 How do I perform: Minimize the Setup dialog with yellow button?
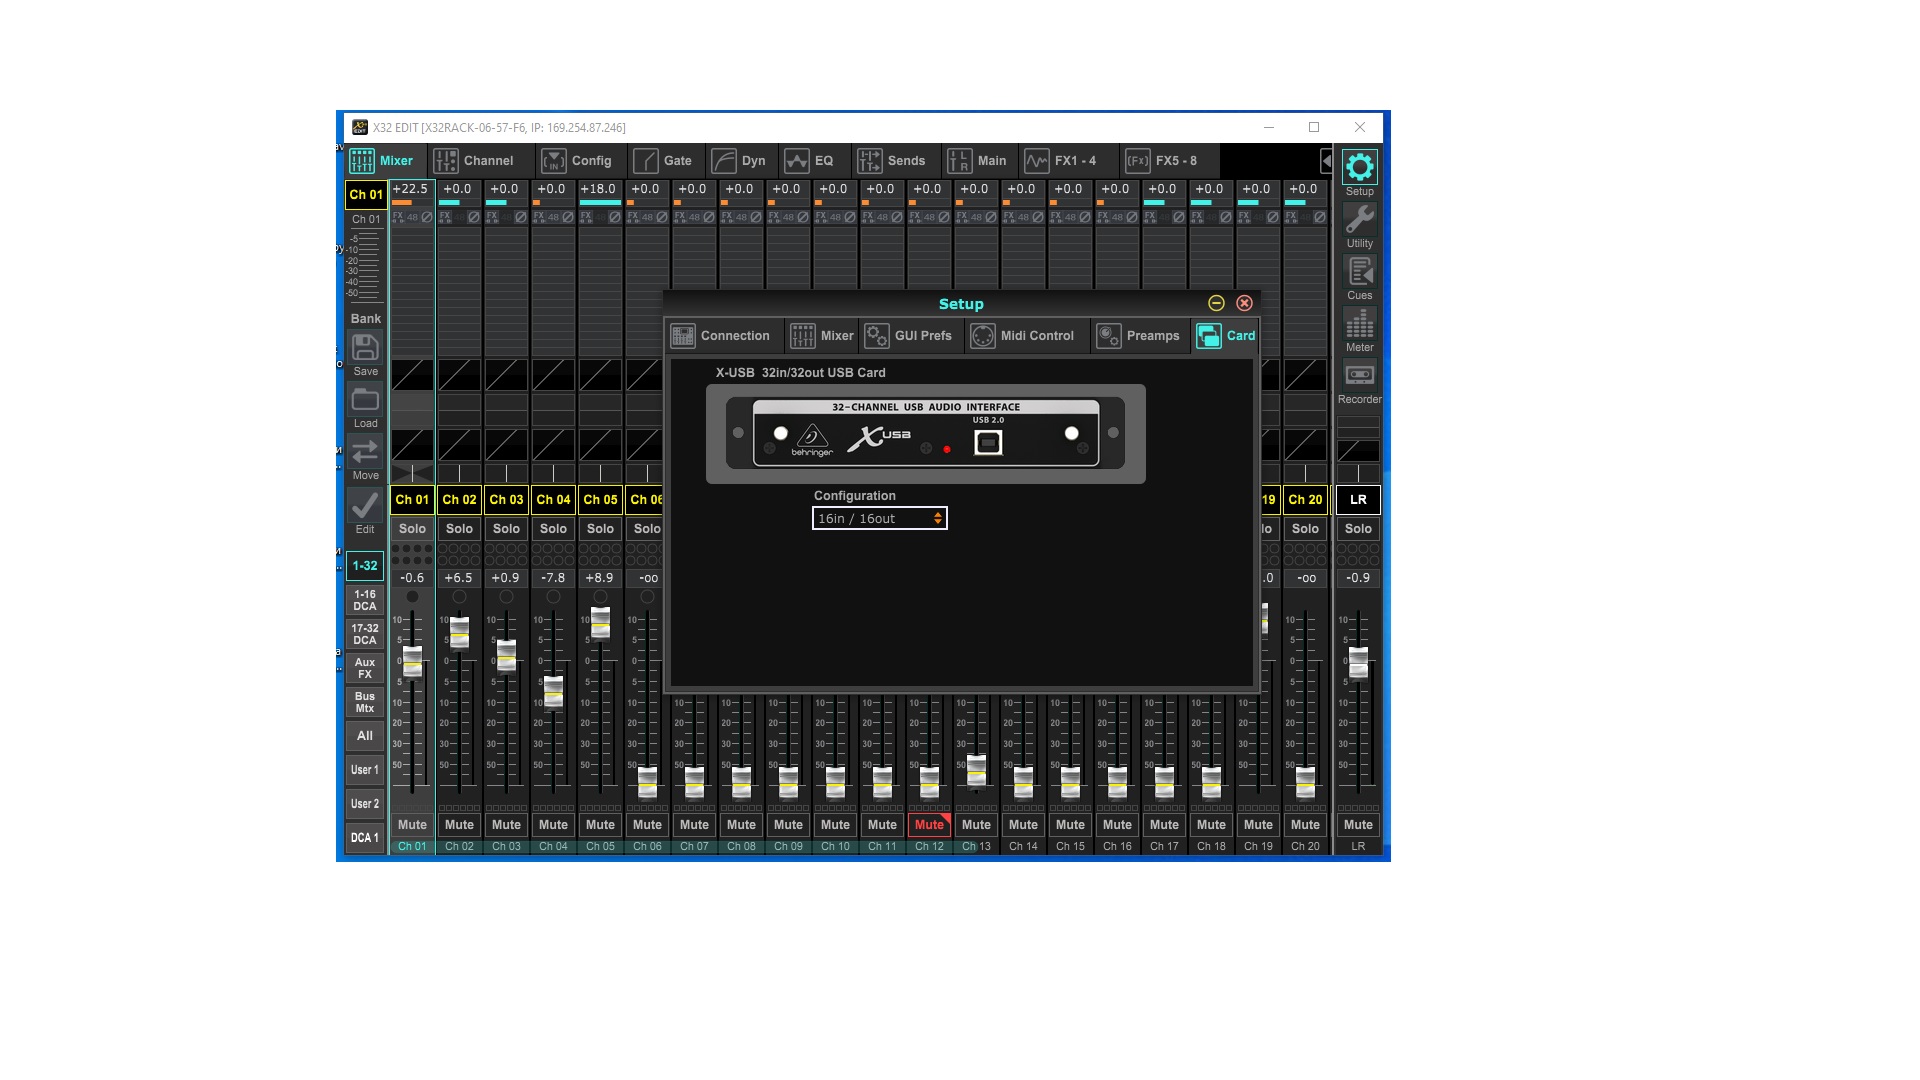tap(1216, 303)
